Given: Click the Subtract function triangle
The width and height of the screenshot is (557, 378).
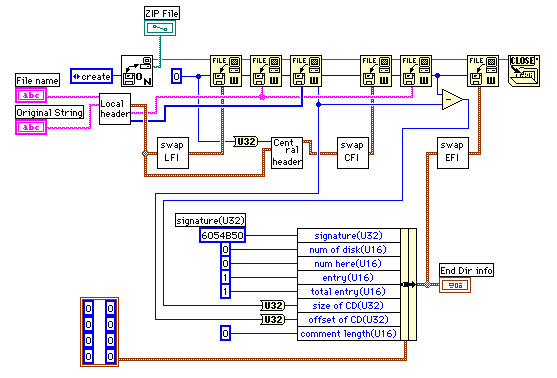Looking at the screenshot, I should [x=452, y=100].
